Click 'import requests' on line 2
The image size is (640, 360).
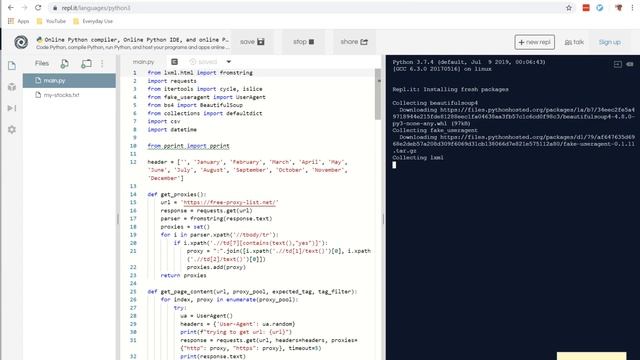pyautogui.click(x=172, y=81)
